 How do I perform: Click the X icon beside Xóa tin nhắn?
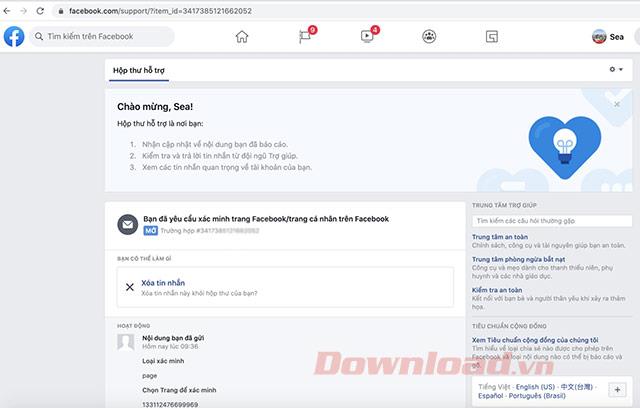[x=130, y=287]
